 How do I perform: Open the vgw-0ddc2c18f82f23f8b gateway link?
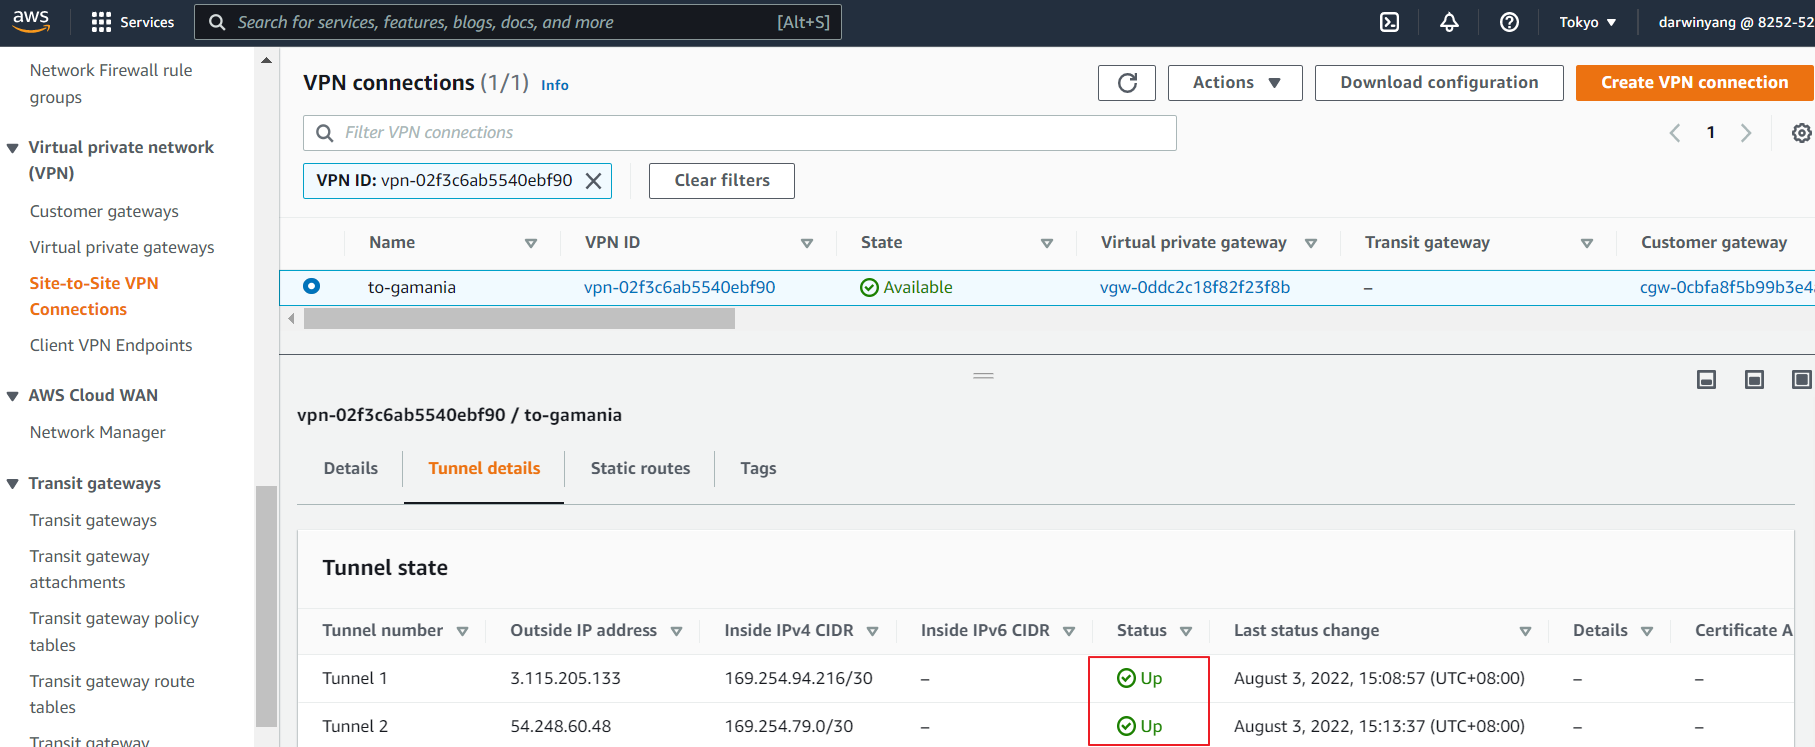click(x=1194, y=287)
